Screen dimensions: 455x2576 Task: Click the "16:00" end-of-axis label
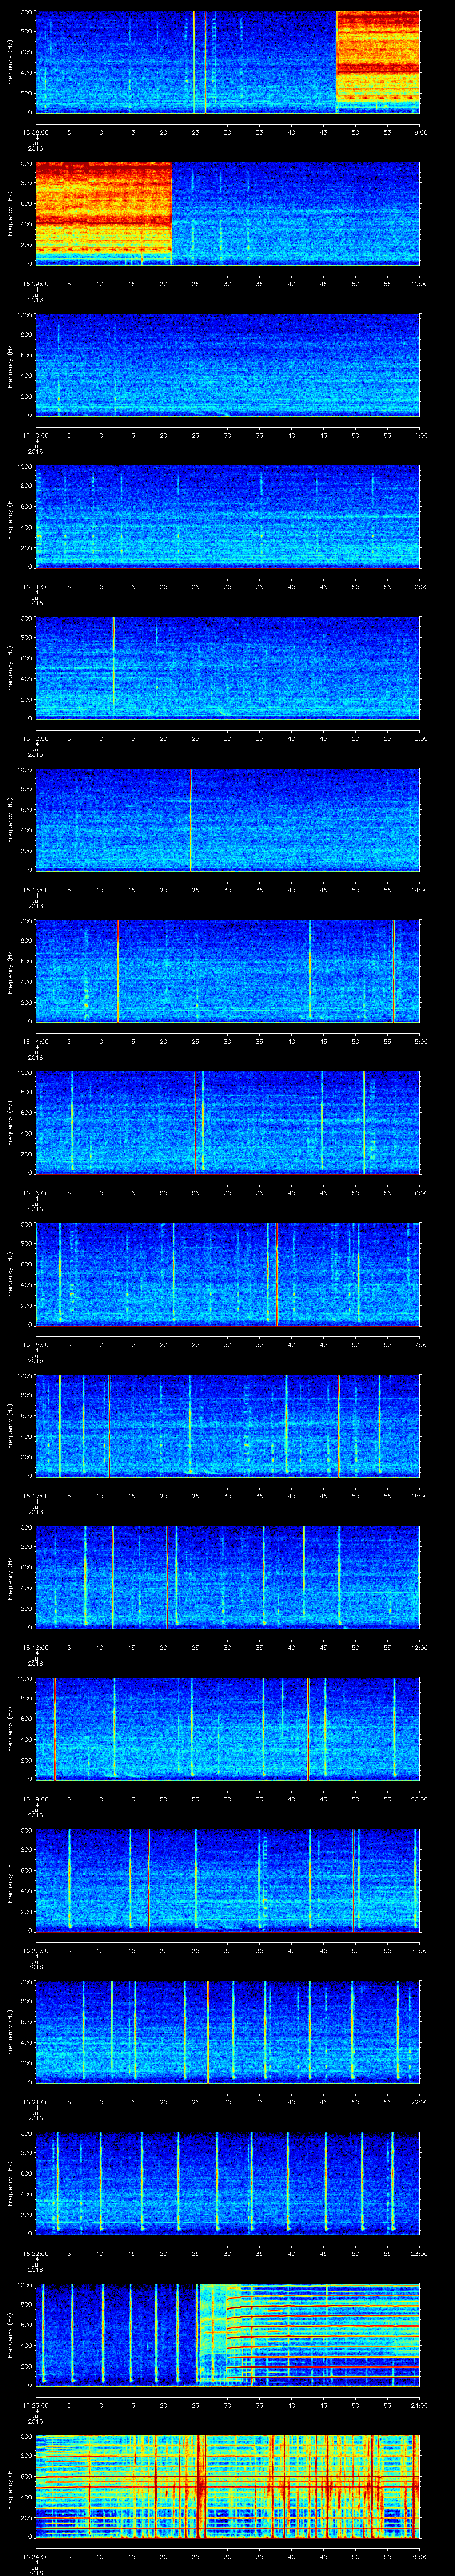click(x=419, y=1192)
